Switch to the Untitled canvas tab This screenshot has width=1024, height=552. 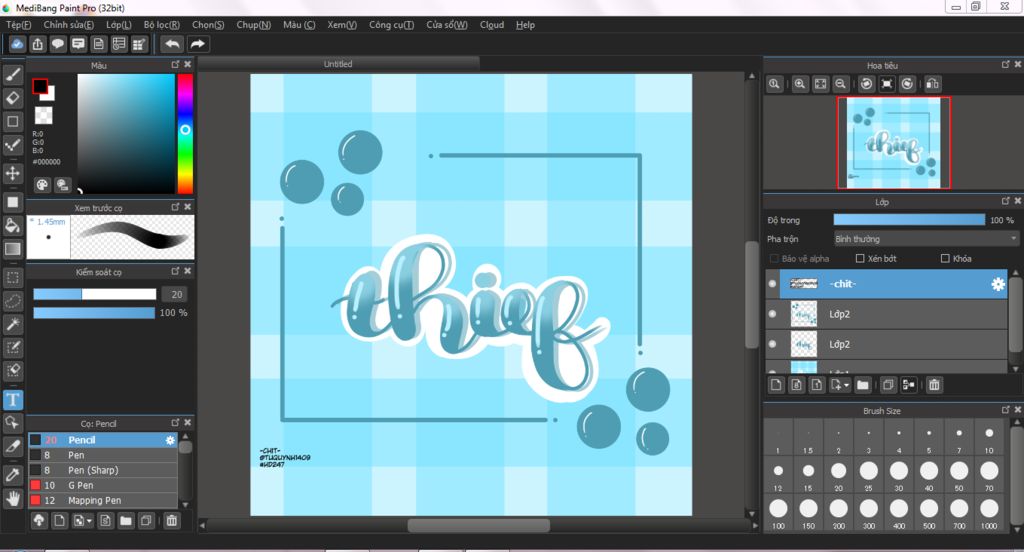point(338,64)
